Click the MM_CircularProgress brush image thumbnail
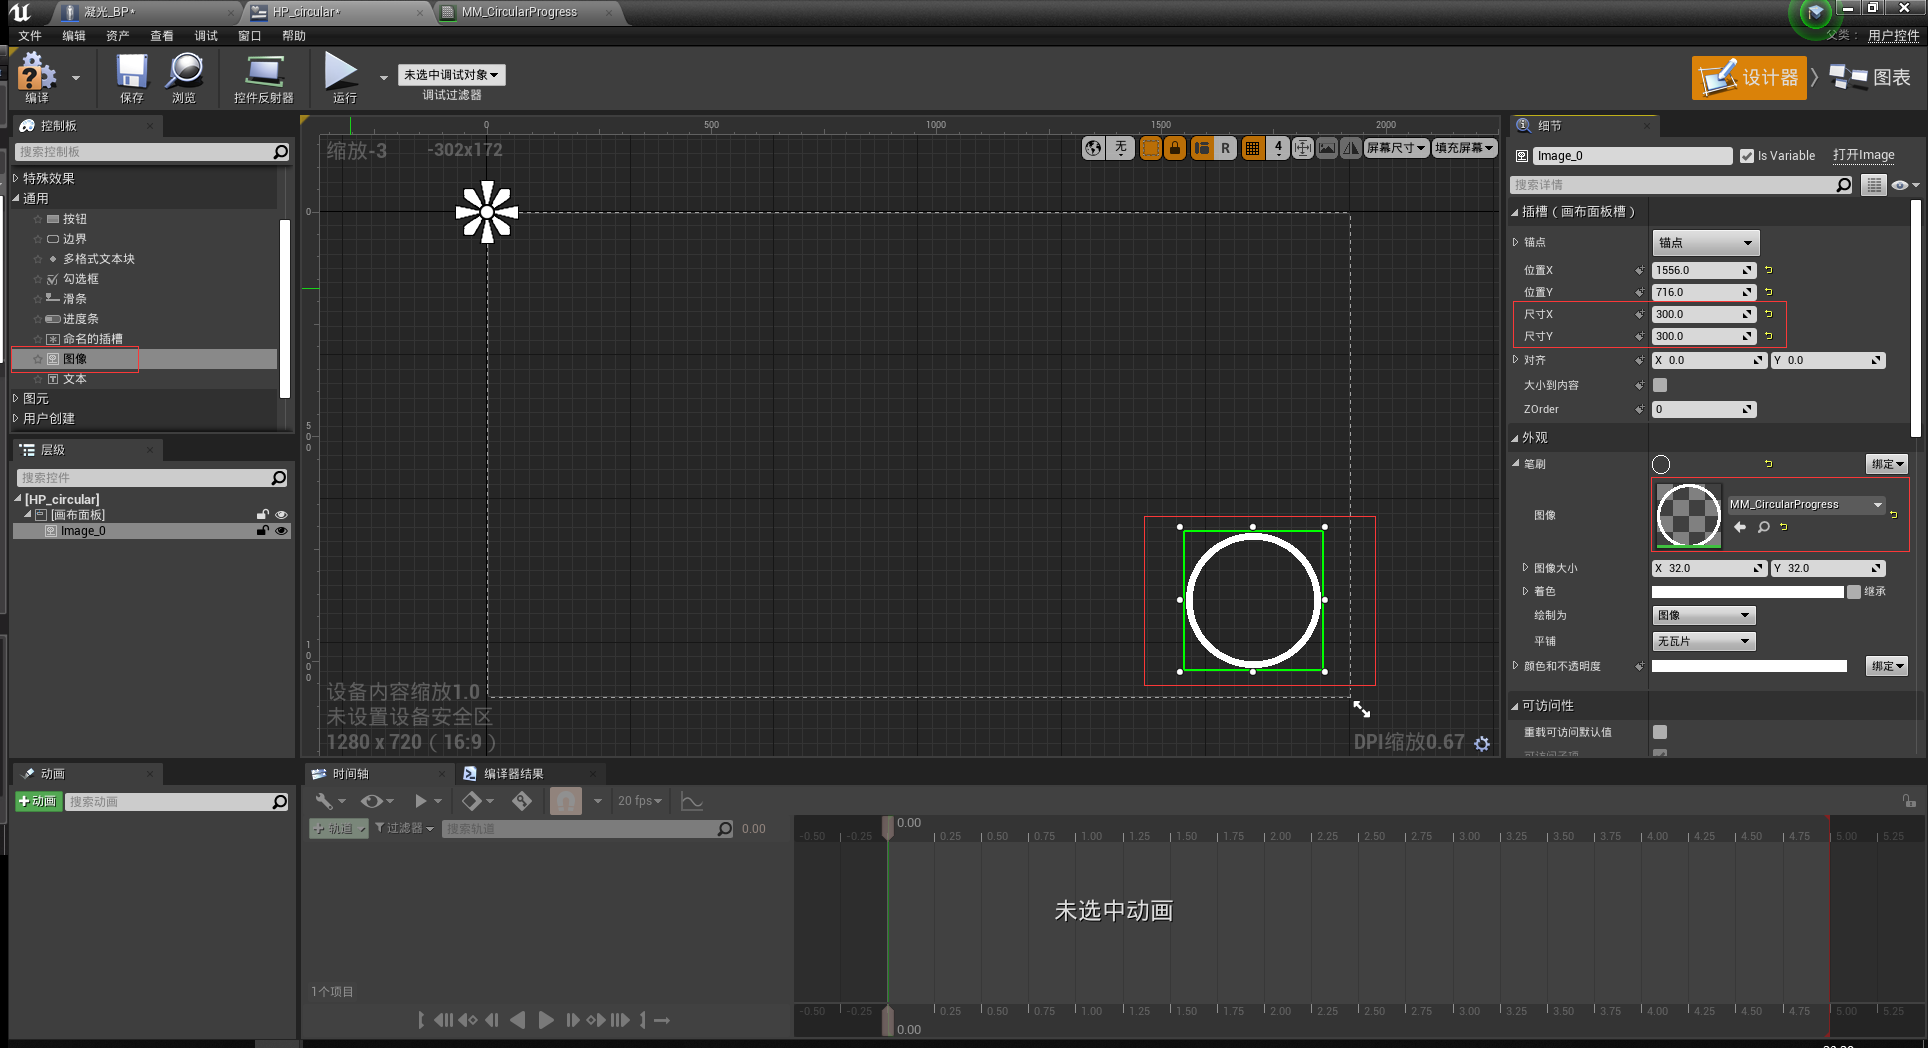The height and width of the screenshot is (1048, 1928). (x=1689, y=516)
